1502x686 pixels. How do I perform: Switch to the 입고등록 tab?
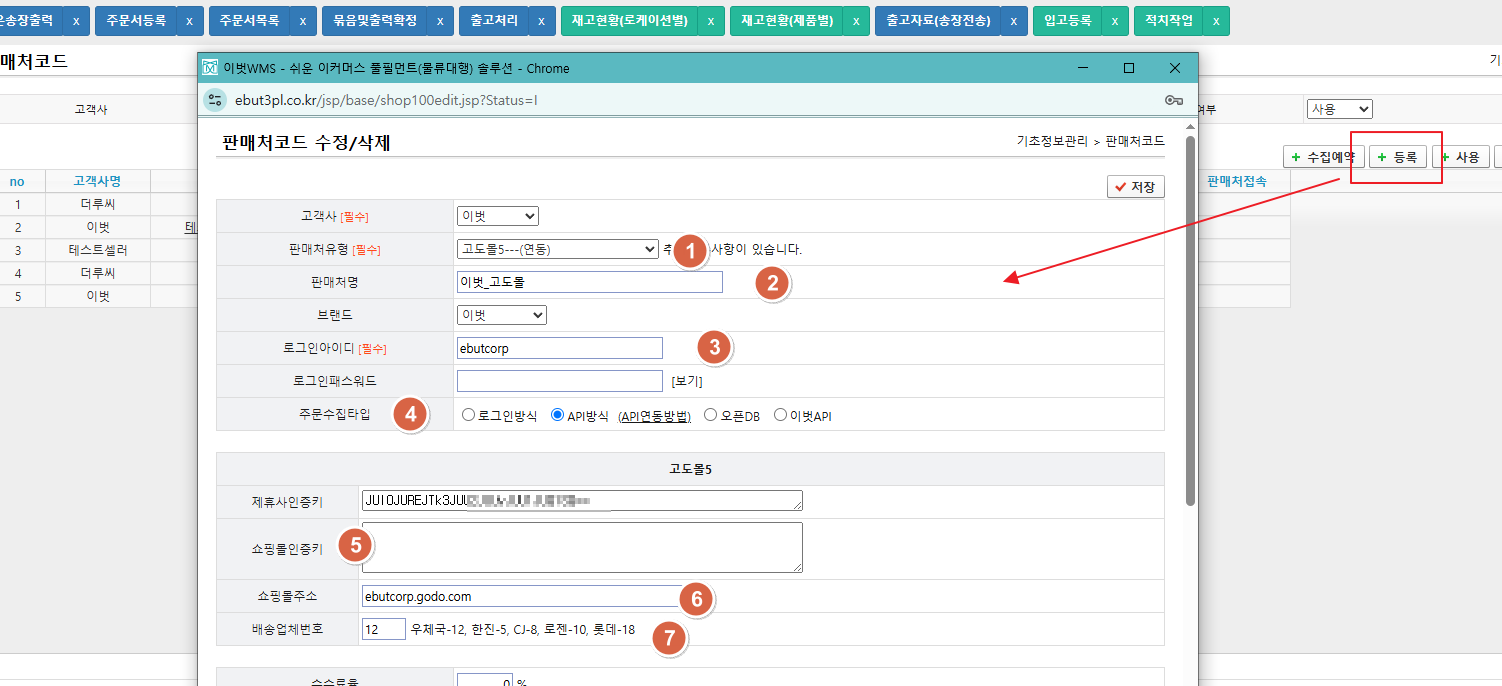(x=1067, y=21)
